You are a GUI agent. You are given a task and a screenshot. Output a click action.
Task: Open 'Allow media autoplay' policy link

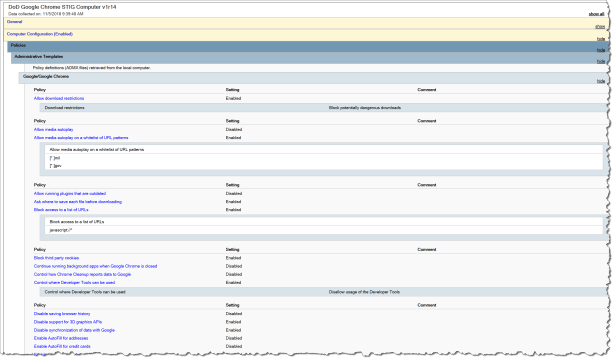[53, 129]
